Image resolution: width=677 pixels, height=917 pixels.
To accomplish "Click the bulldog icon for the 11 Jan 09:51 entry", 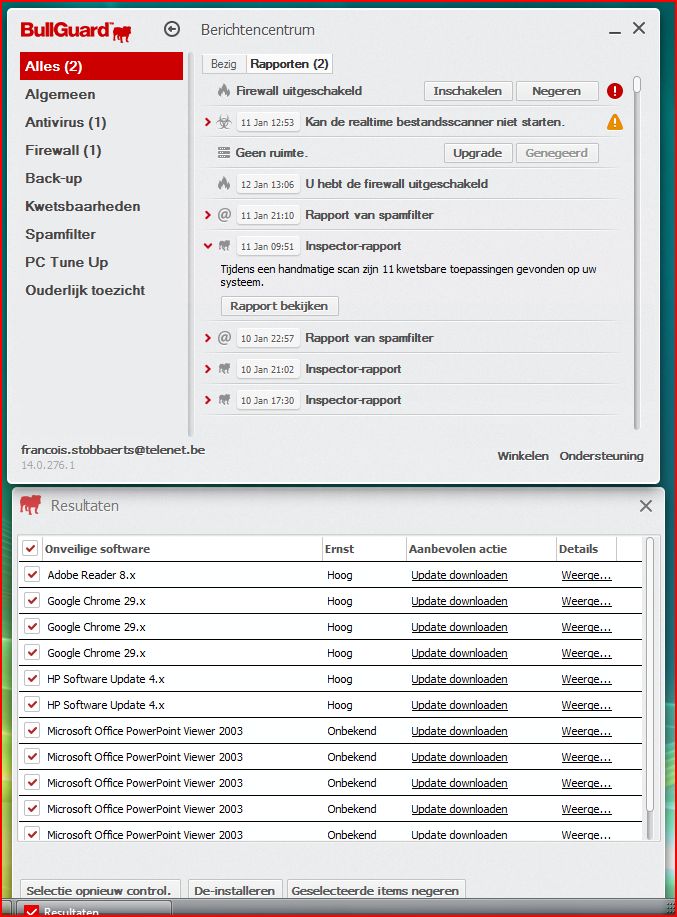I will 224,246.
